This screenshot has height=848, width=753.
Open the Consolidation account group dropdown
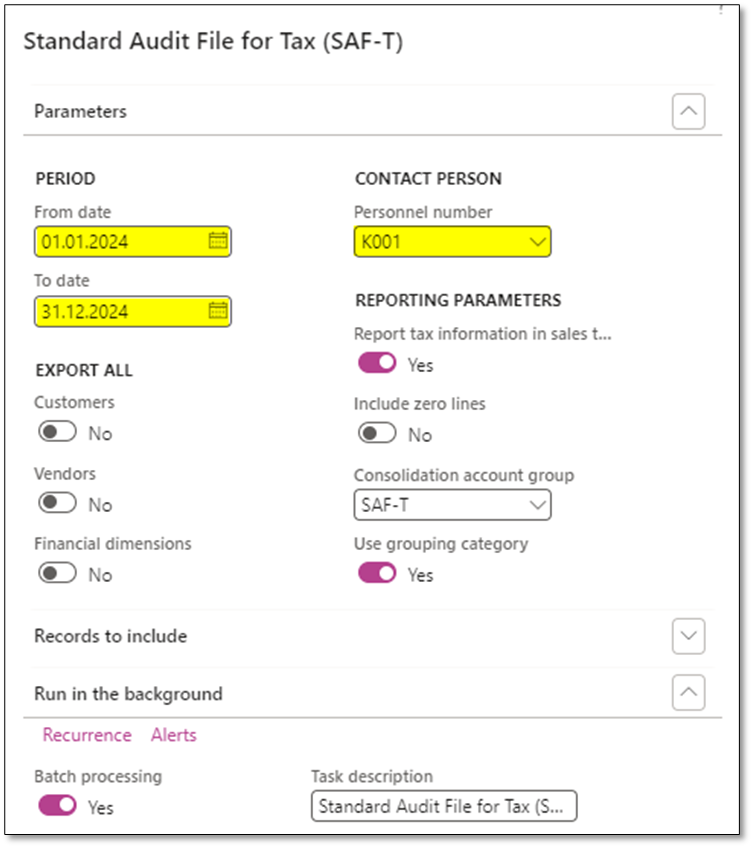pos(537,505)
